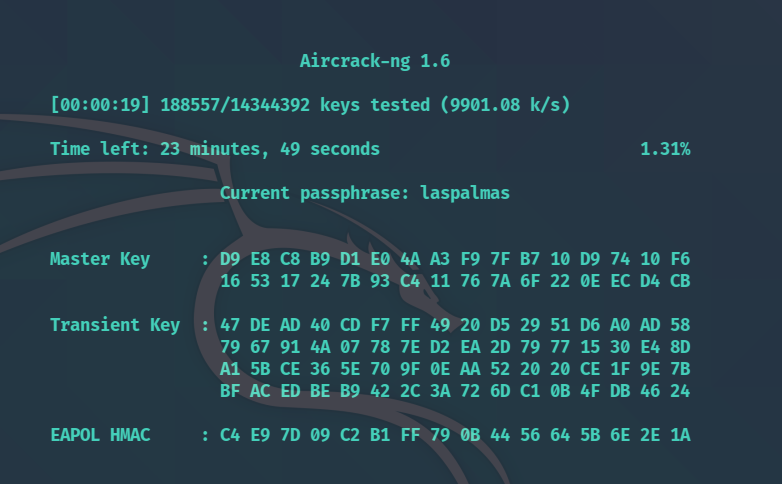The image size is (782, 484).
Task: Click the (9901.08 k/s) speed value
Action: [505, 105]
